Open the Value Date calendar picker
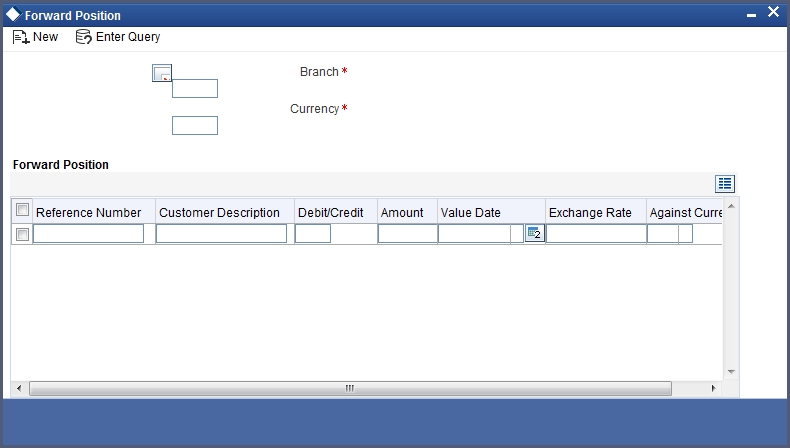This screenshot has width=790, height=448. click(535, 234)
